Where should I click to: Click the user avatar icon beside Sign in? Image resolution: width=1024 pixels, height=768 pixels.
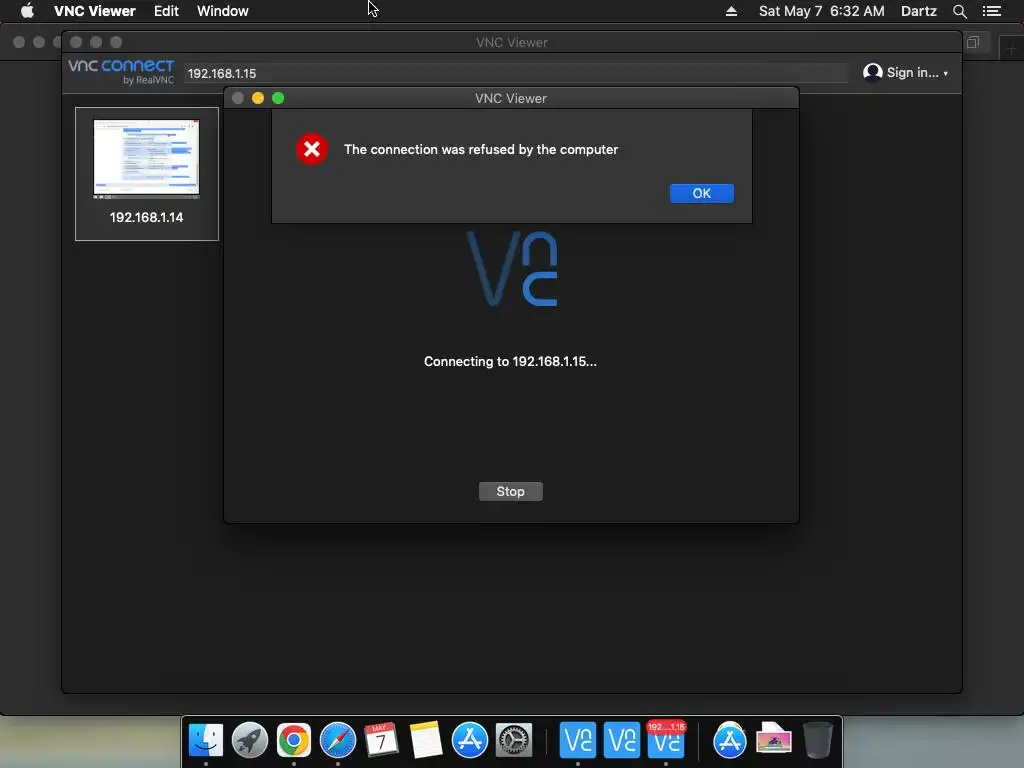872,72
